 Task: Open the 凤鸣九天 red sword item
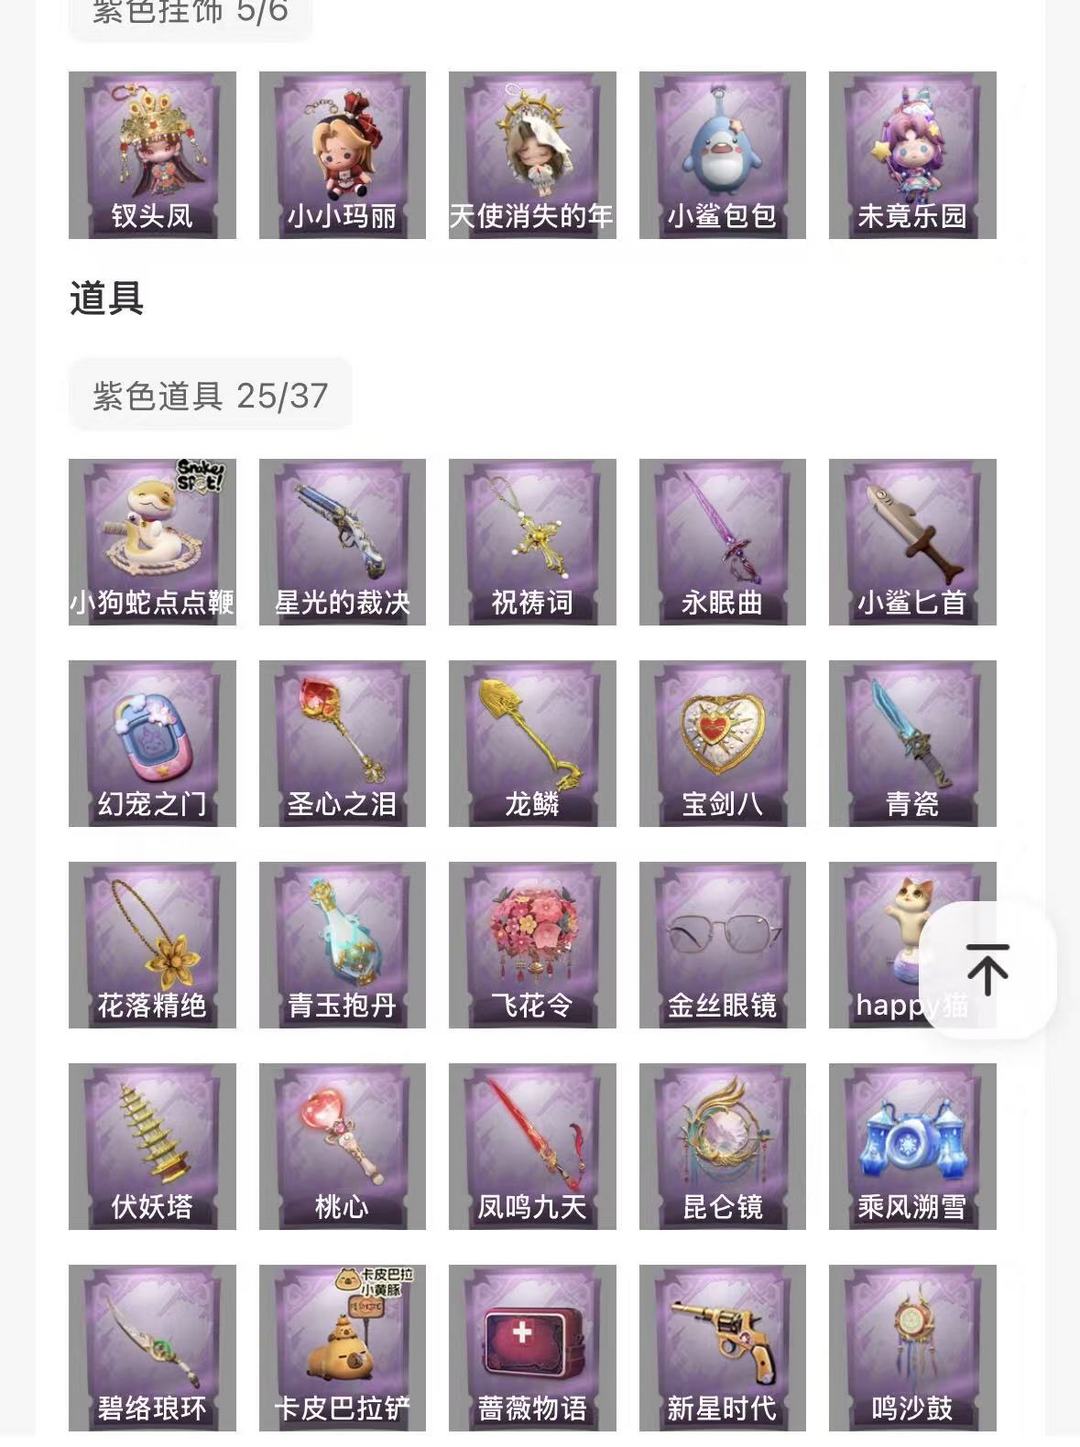pyautogui.click(x=532, y=1146)
